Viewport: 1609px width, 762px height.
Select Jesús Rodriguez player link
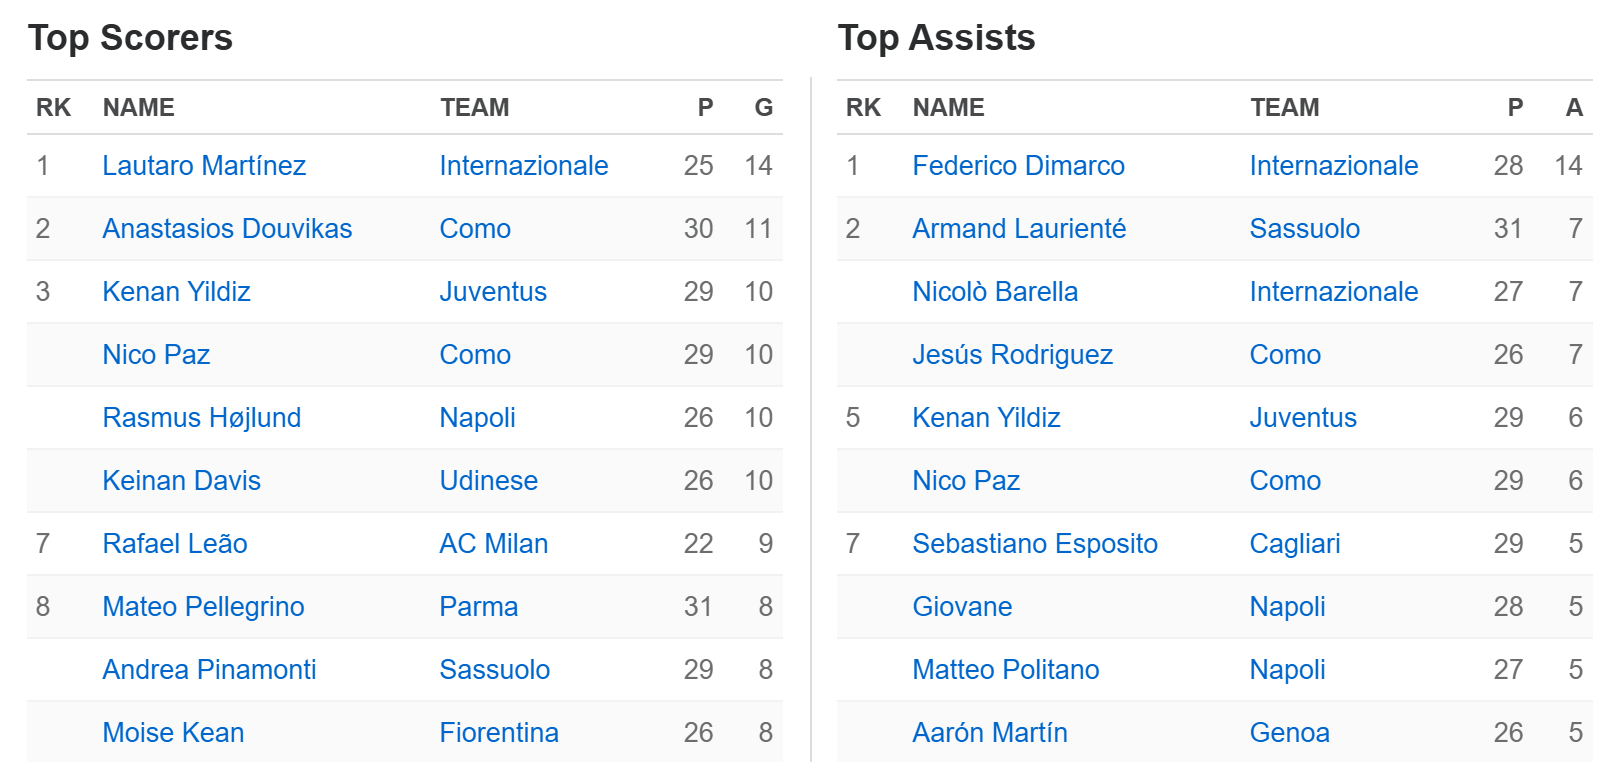point(1012,355)
